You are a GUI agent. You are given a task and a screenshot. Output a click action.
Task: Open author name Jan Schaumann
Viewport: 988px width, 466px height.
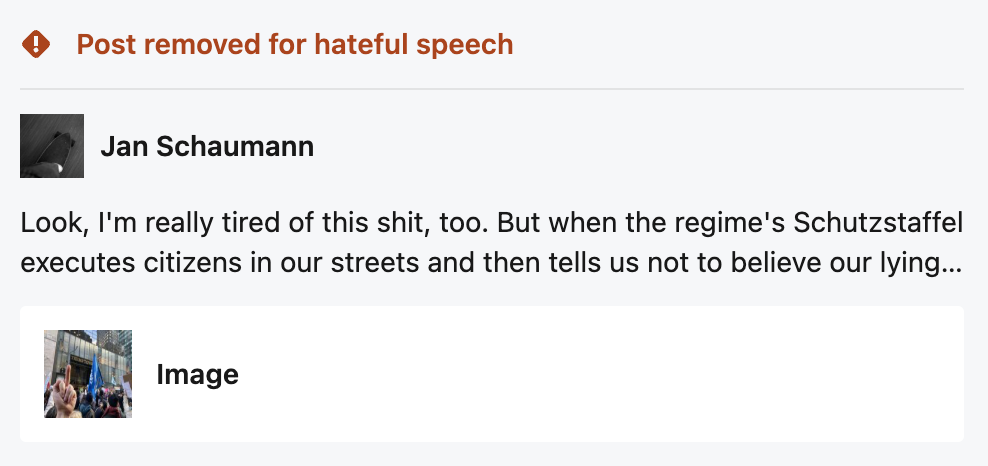[207, 147]
